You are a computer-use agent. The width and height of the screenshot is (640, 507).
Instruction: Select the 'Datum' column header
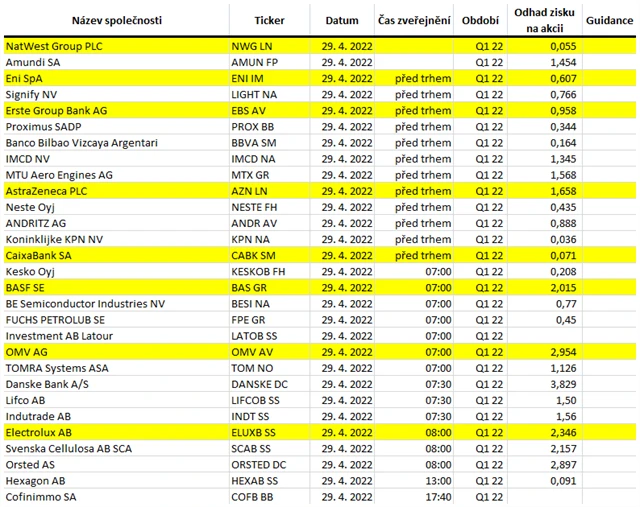343,20
